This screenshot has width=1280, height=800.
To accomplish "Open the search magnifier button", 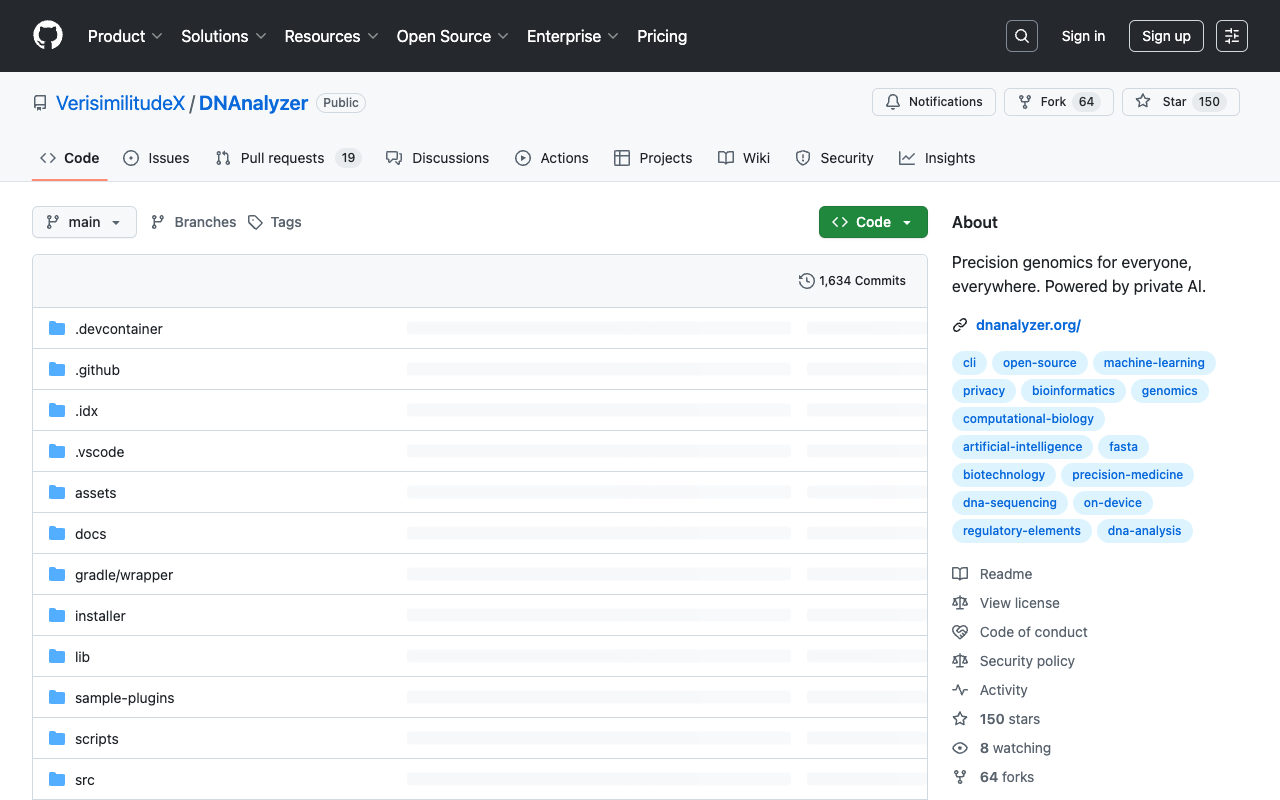I will [1022, 36].
